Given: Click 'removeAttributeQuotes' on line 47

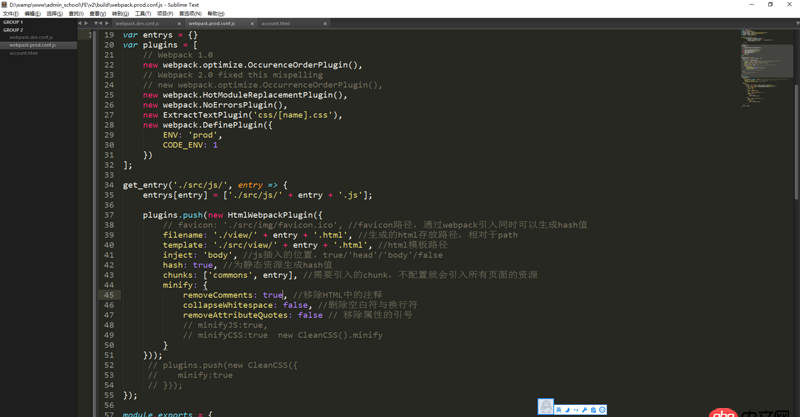Looking at the screenshot, I should point(236,315).
